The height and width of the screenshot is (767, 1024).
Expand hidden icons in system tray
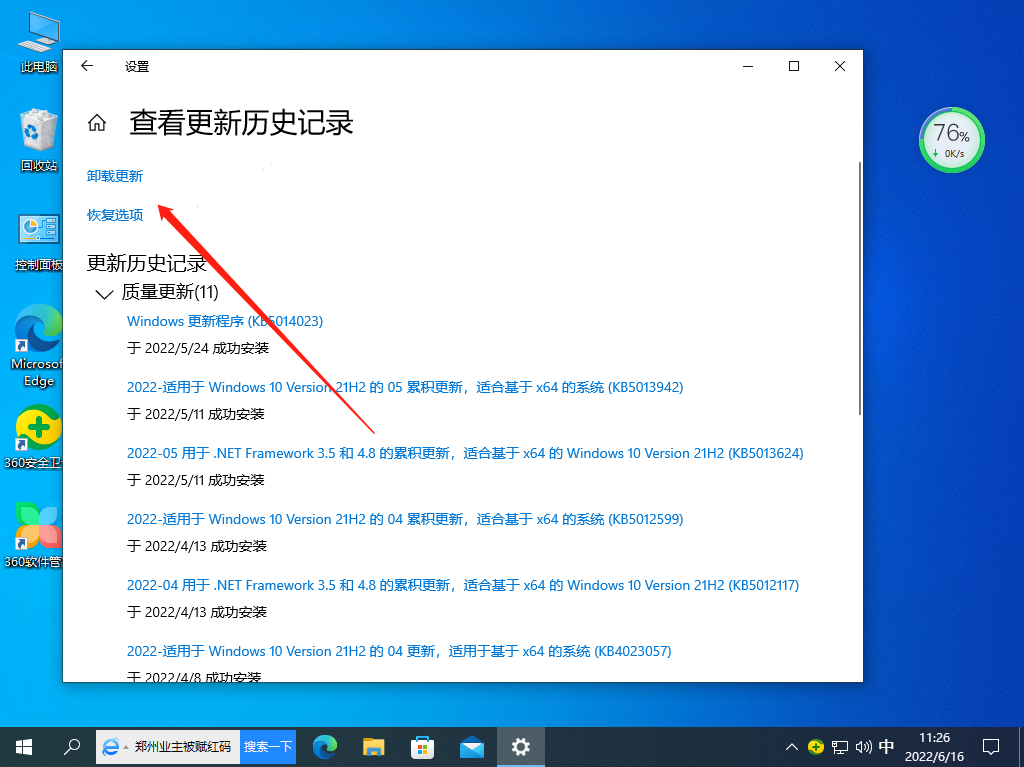791,746
